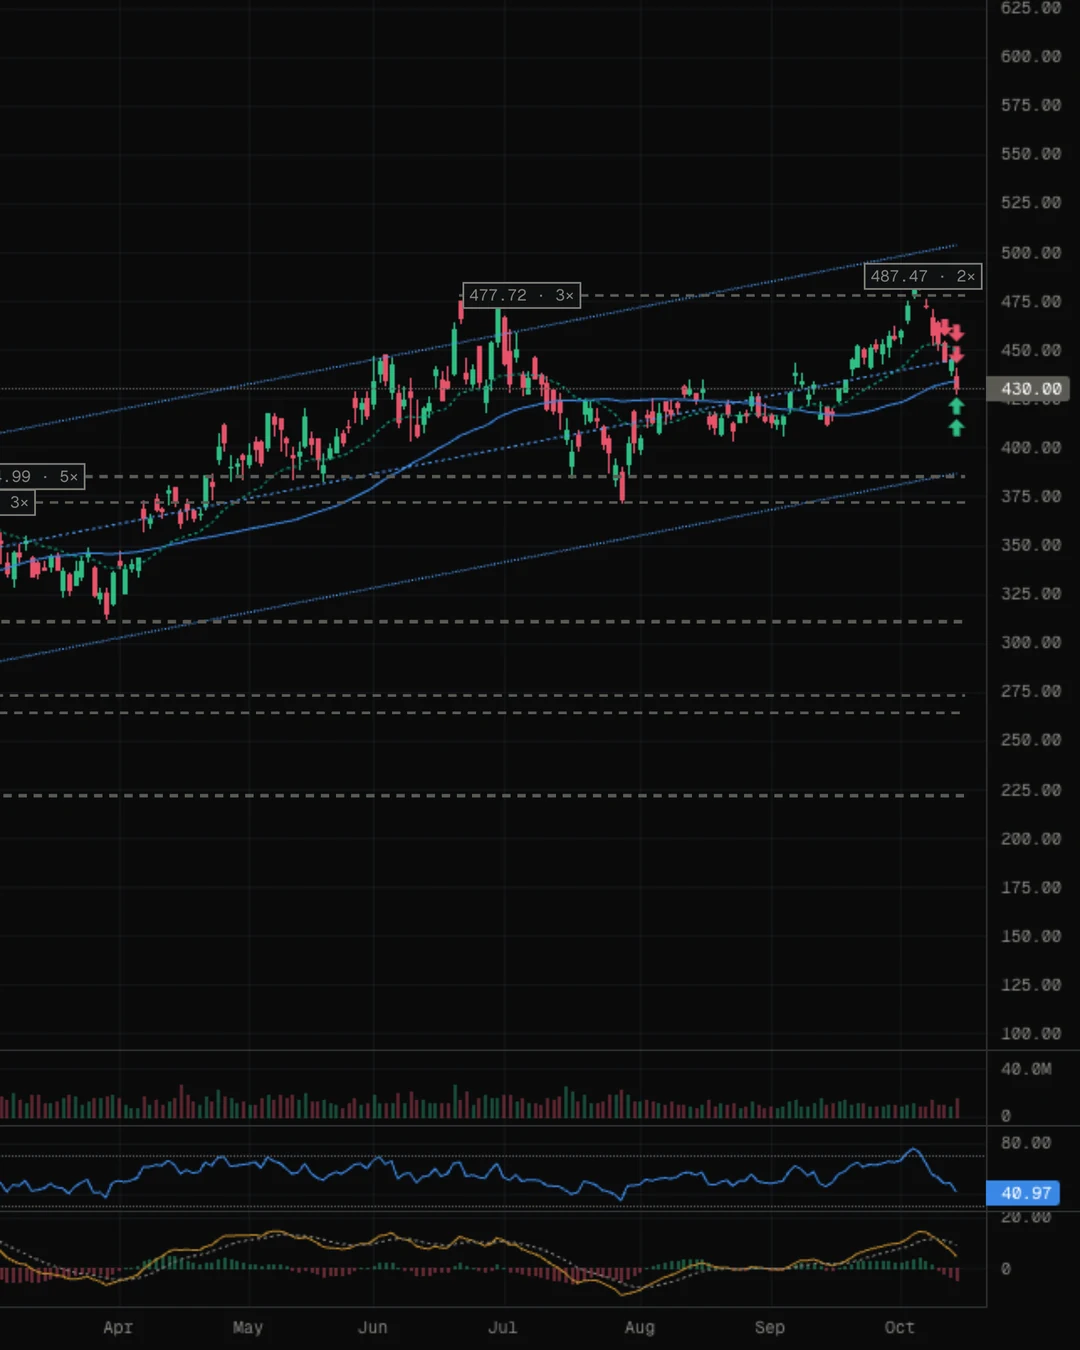Select the May label on time axis

248,1327
